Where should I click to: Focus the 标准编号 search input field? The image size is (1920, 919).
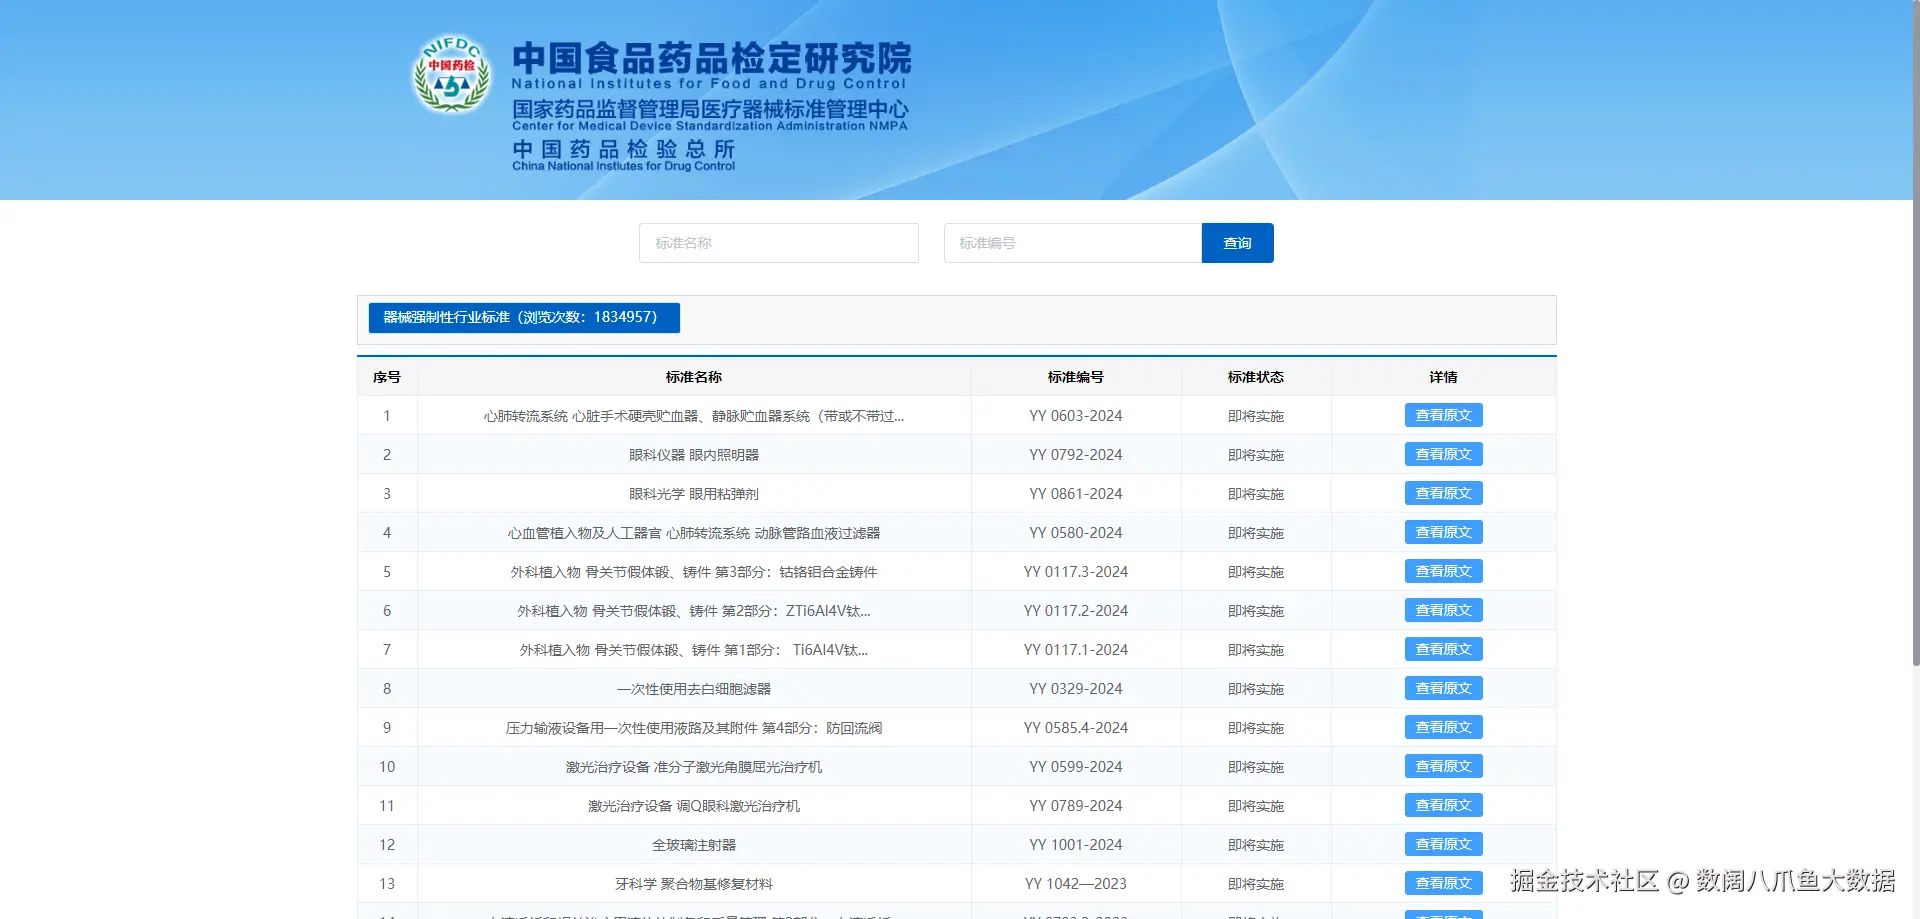pyautogui.click(x=1073, y=243)
